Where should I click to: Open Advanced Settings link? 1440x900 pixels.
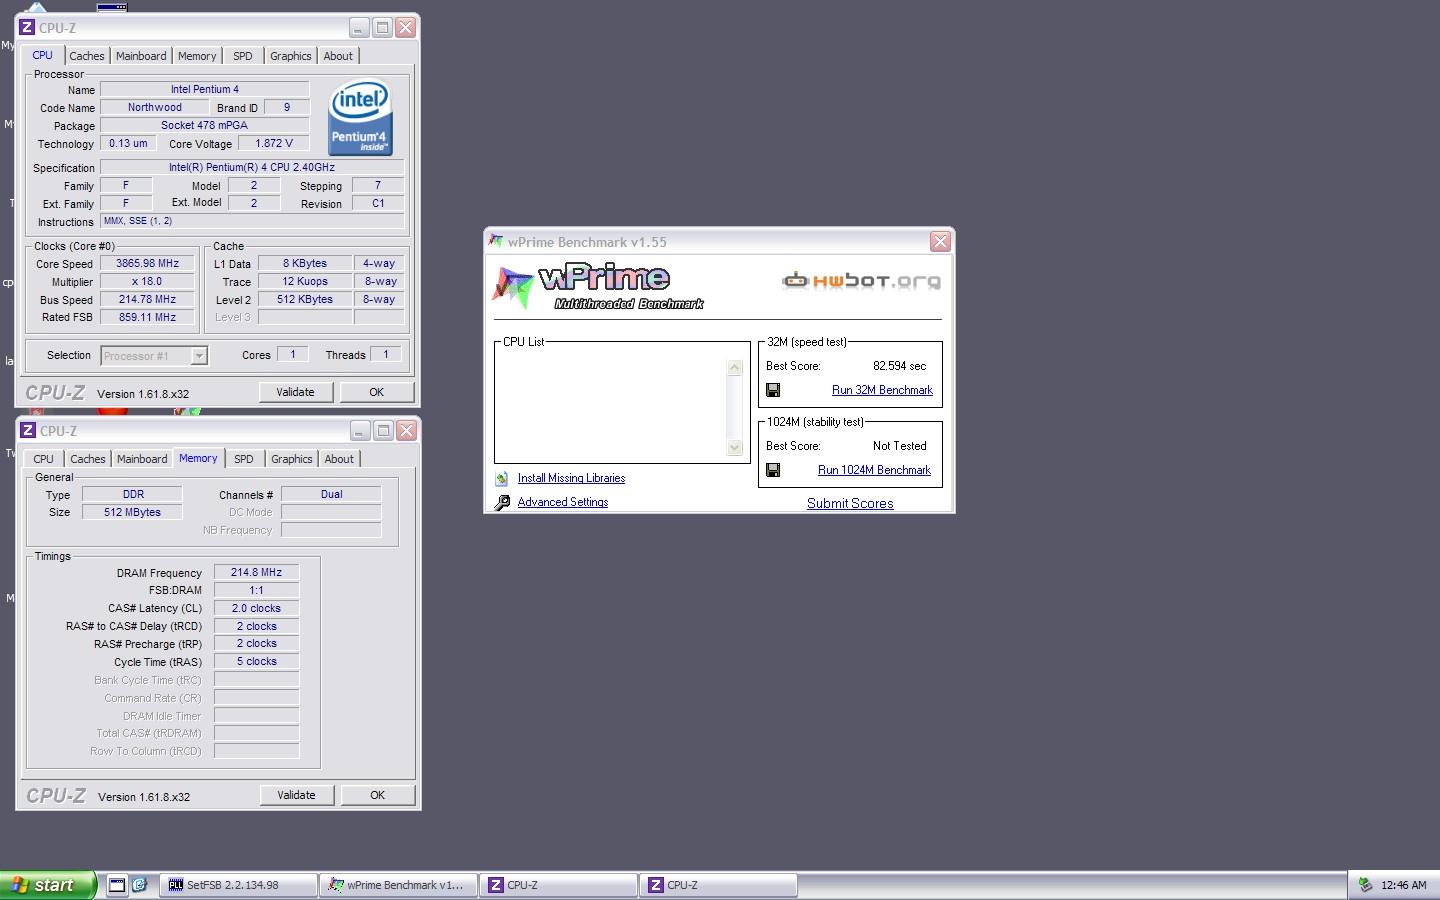pyautogui.click(x=563, y=502)
